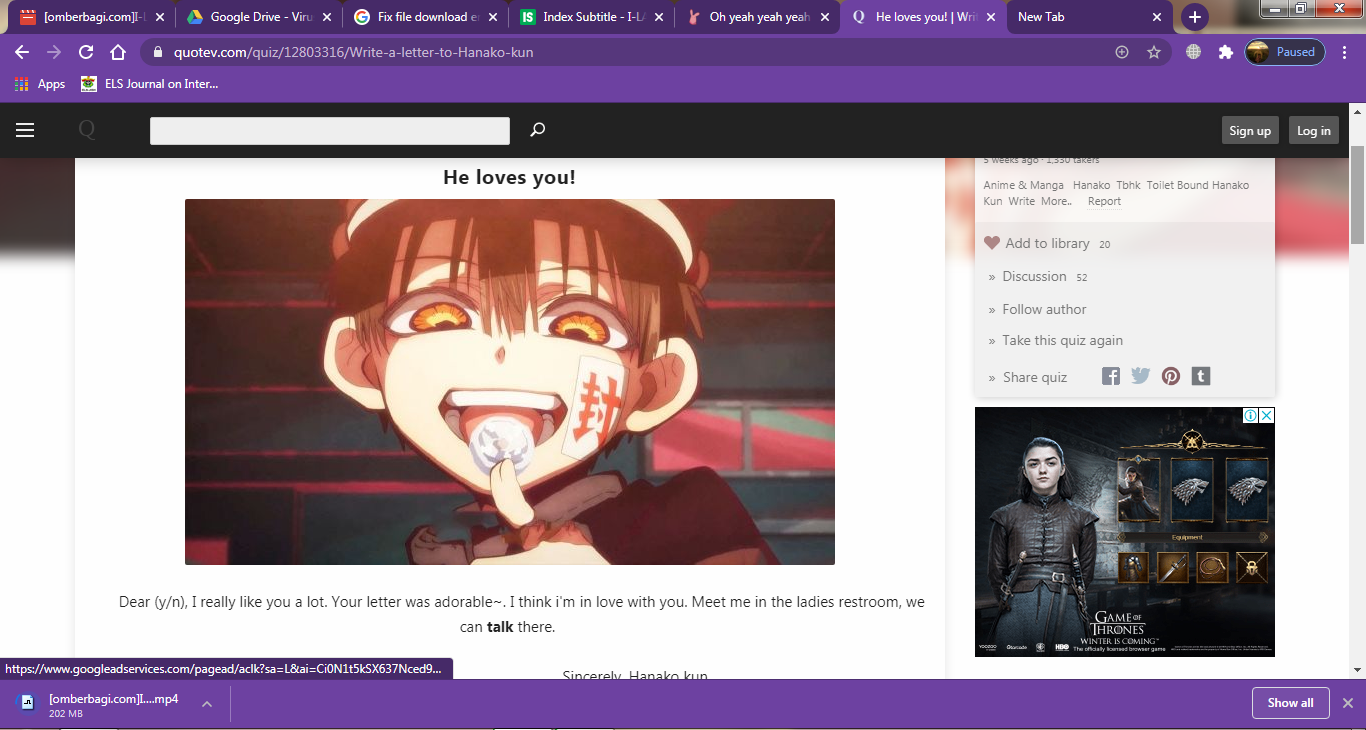Close the Game of Thrones ad

1266,415
